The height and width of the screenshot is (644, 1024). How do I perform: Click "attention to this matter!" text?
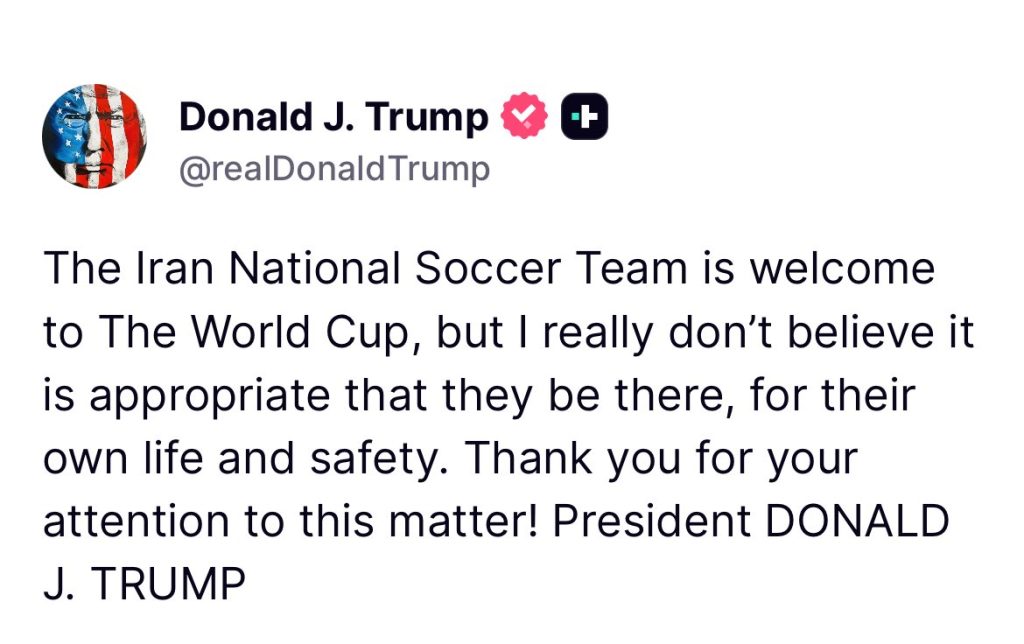293,522
